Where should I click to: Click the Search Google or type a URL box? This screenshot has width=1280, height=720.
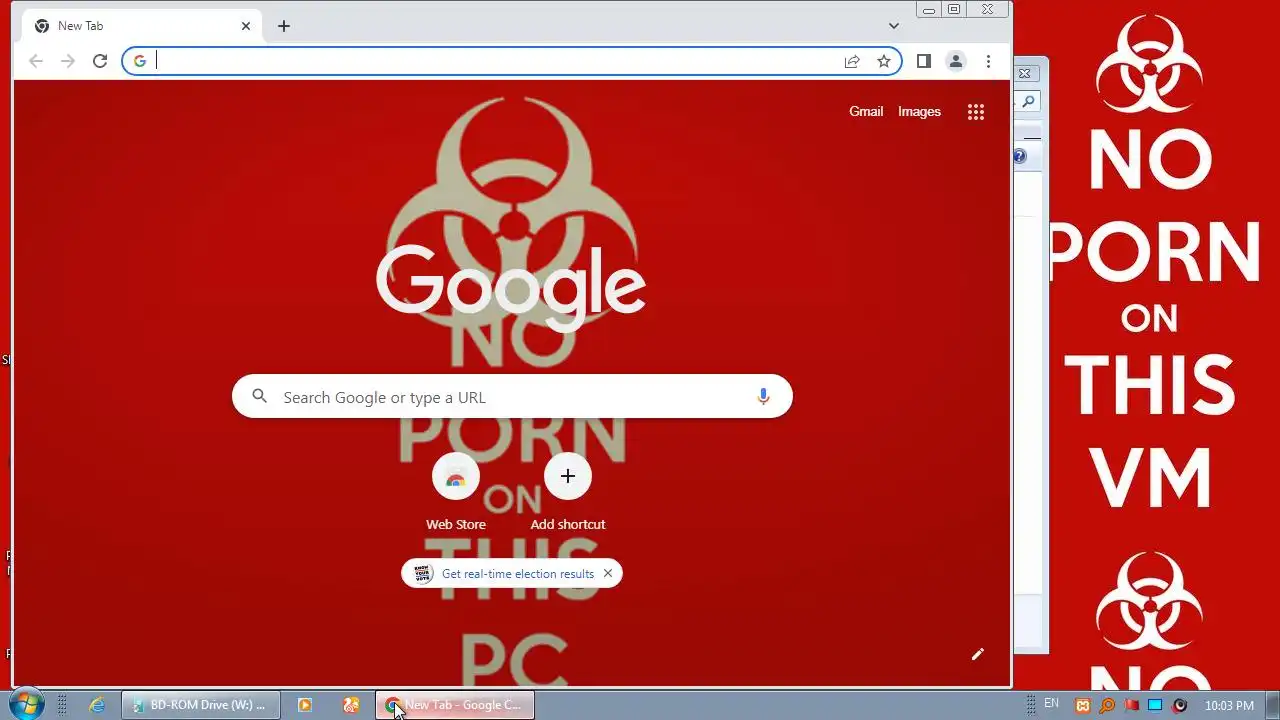click(512, 397)
